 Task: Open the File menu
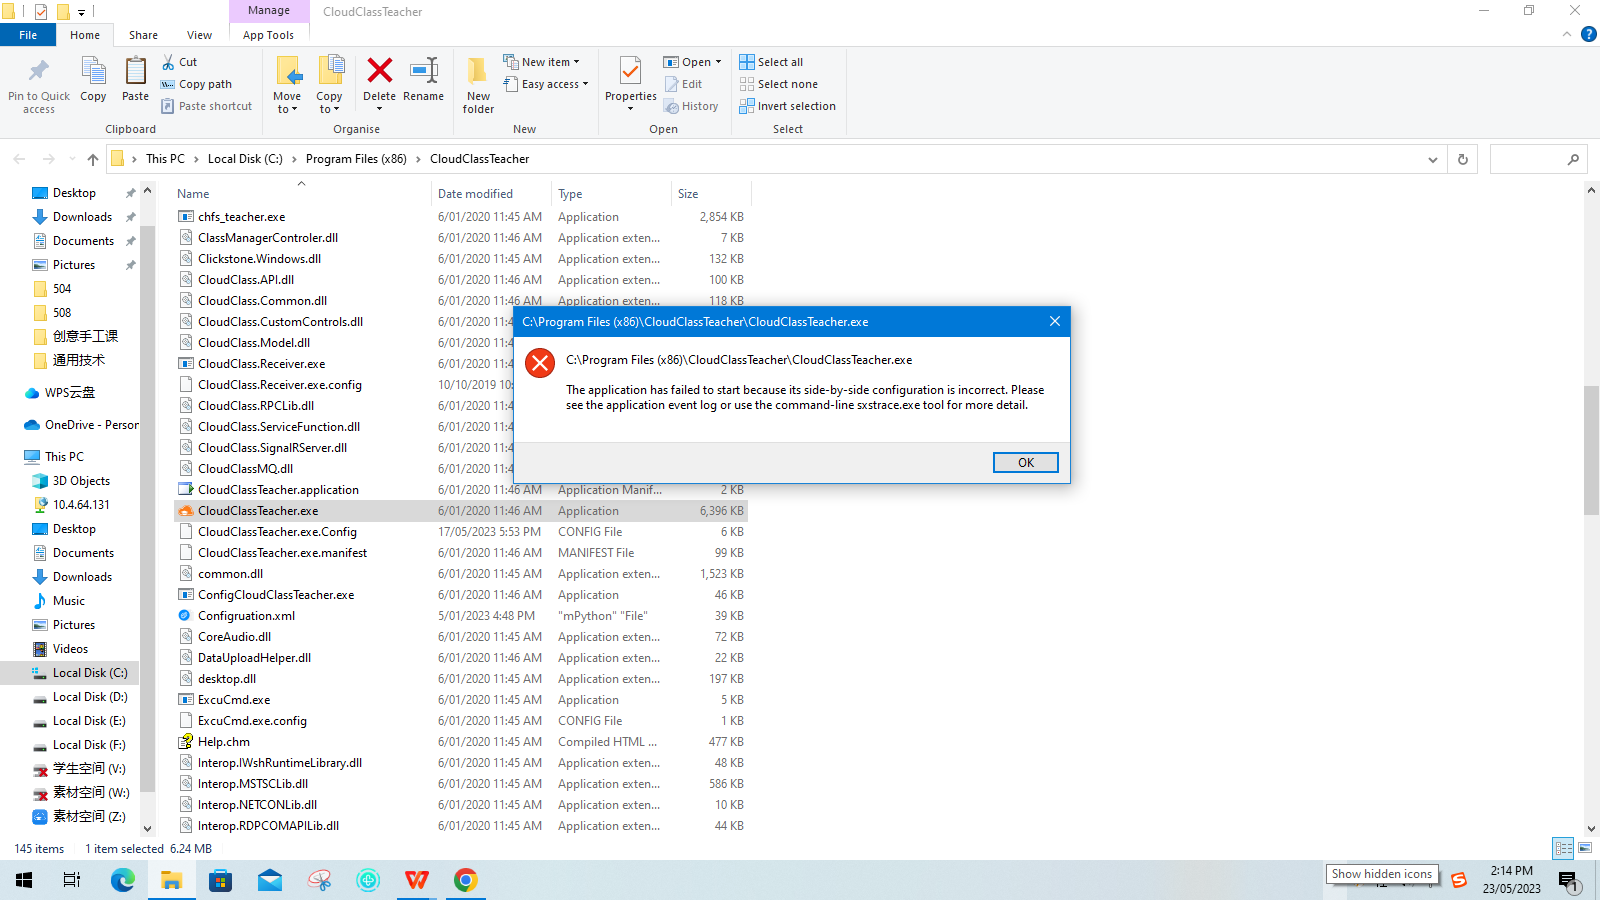[x=28, y=35]
